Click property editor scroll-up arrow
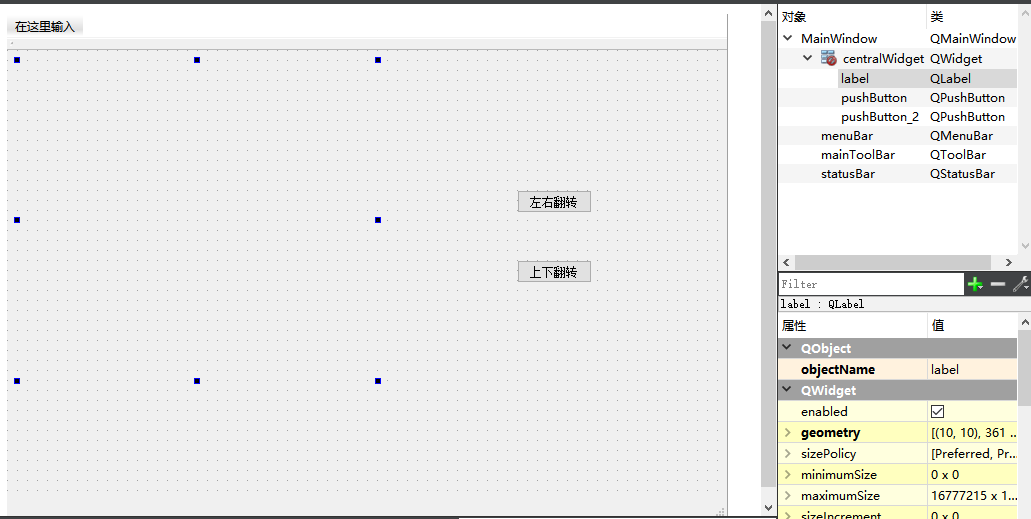The width and height of the screenshot is (1031, 519). pyautogui.click(x=1024, y=322)
